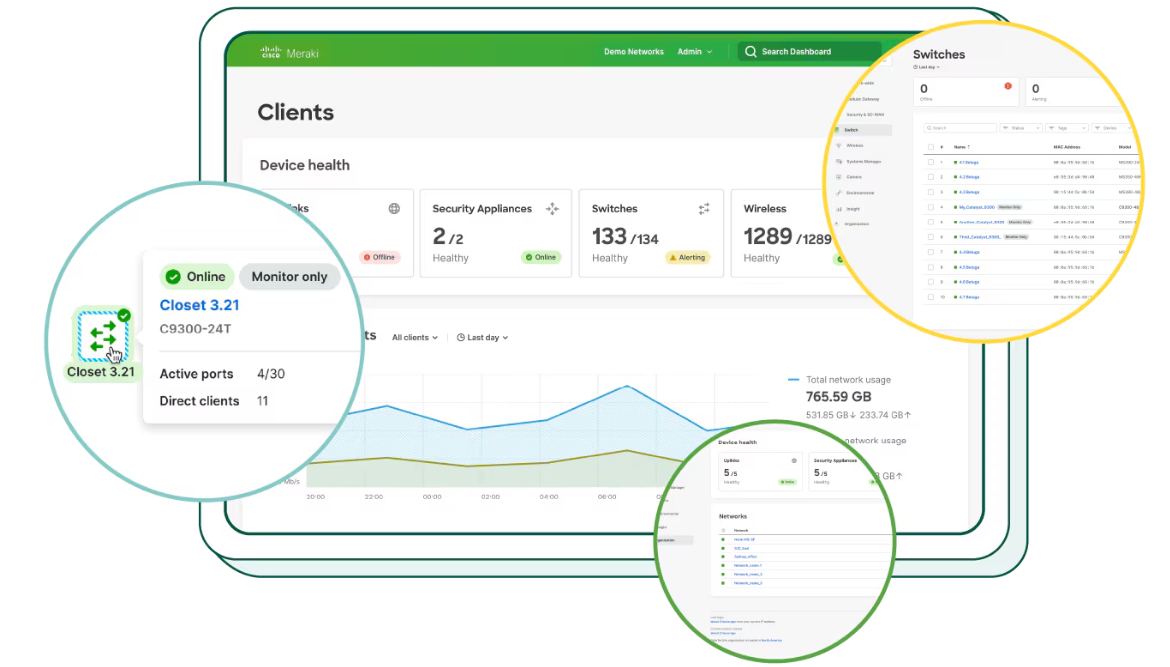
Task: Click the Active ports 4/30 value
Action: point(271,374)
